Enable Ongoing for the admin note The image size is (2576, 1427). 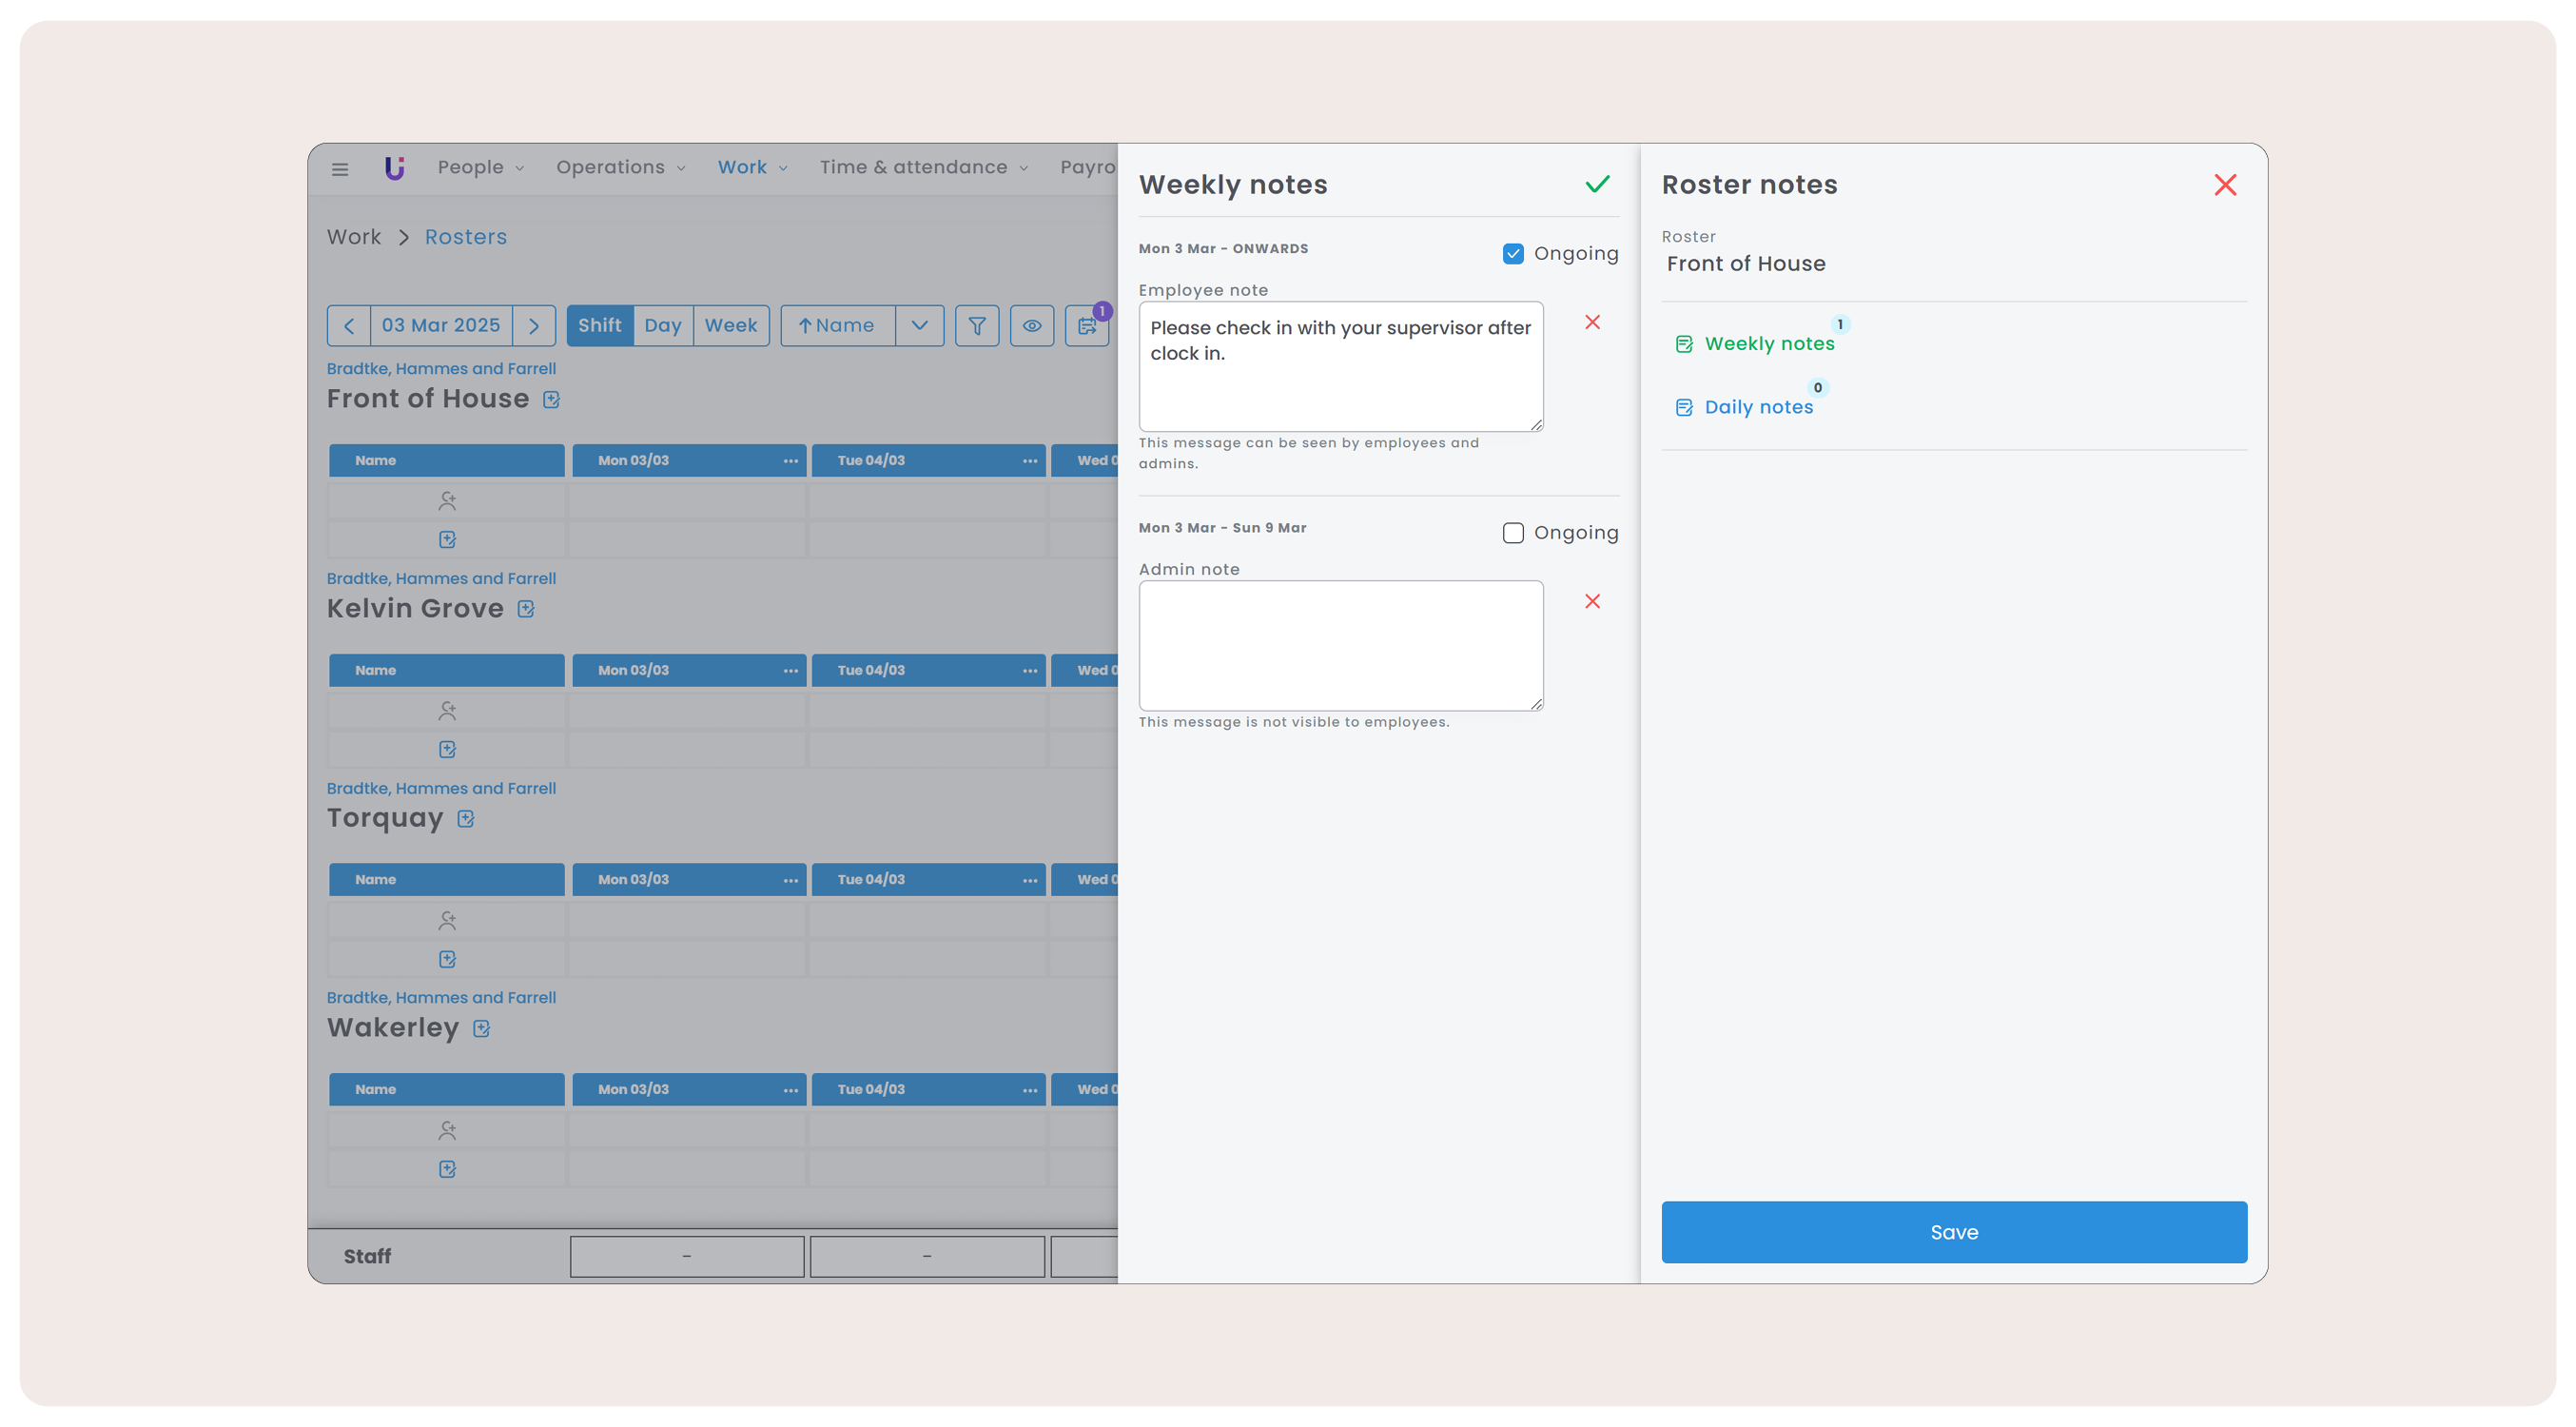click(1513, 533)
